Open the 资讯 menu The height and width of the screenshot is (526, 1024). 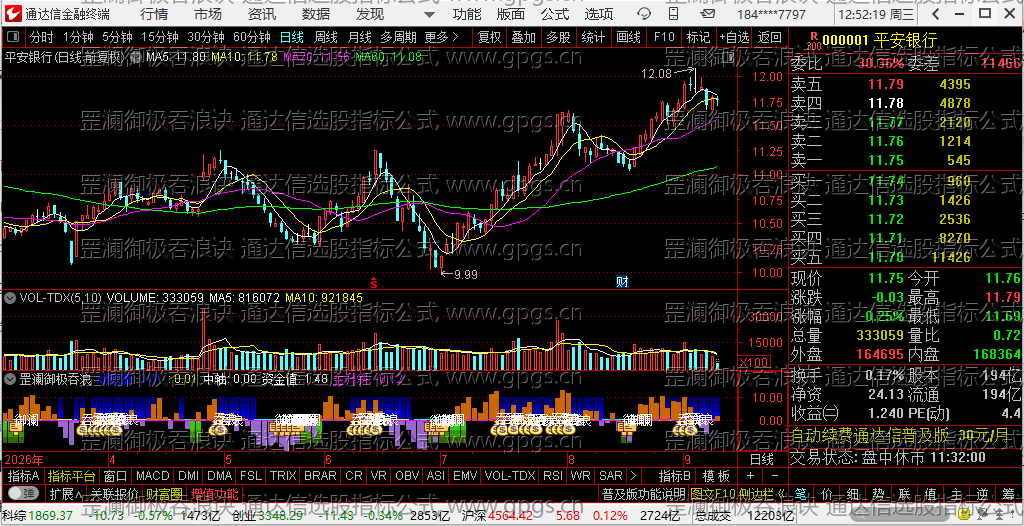tap(262, 14)
